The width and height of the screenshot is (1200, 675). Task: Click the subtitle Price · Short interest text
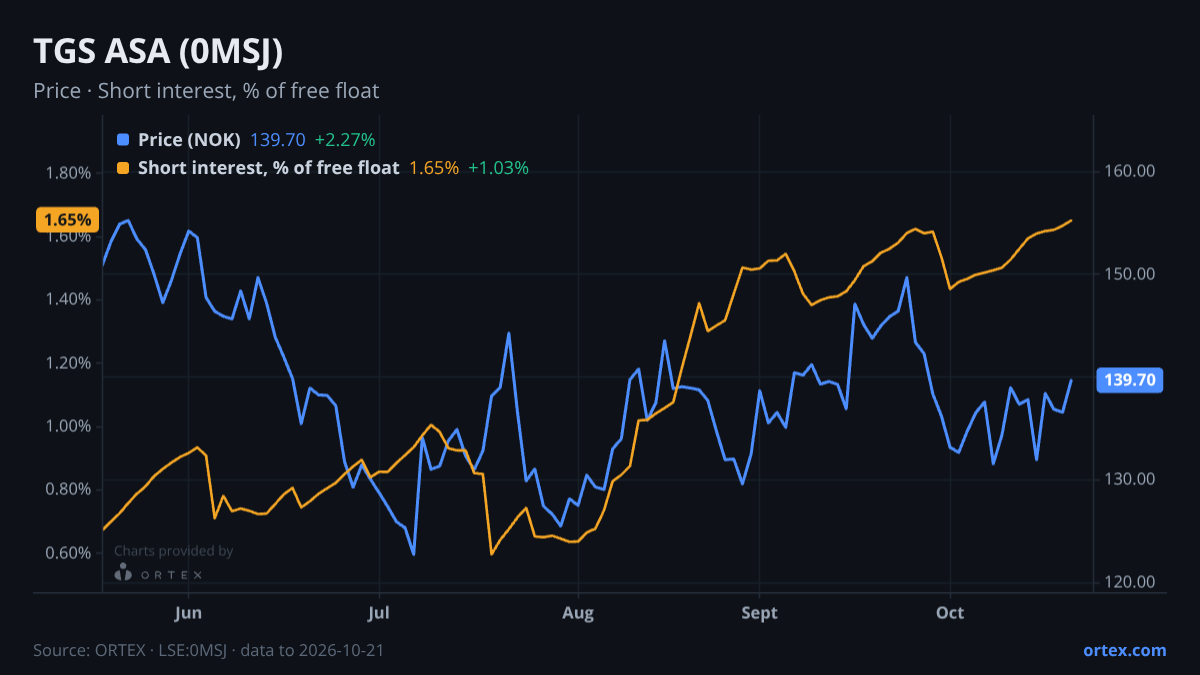point(206,91)
